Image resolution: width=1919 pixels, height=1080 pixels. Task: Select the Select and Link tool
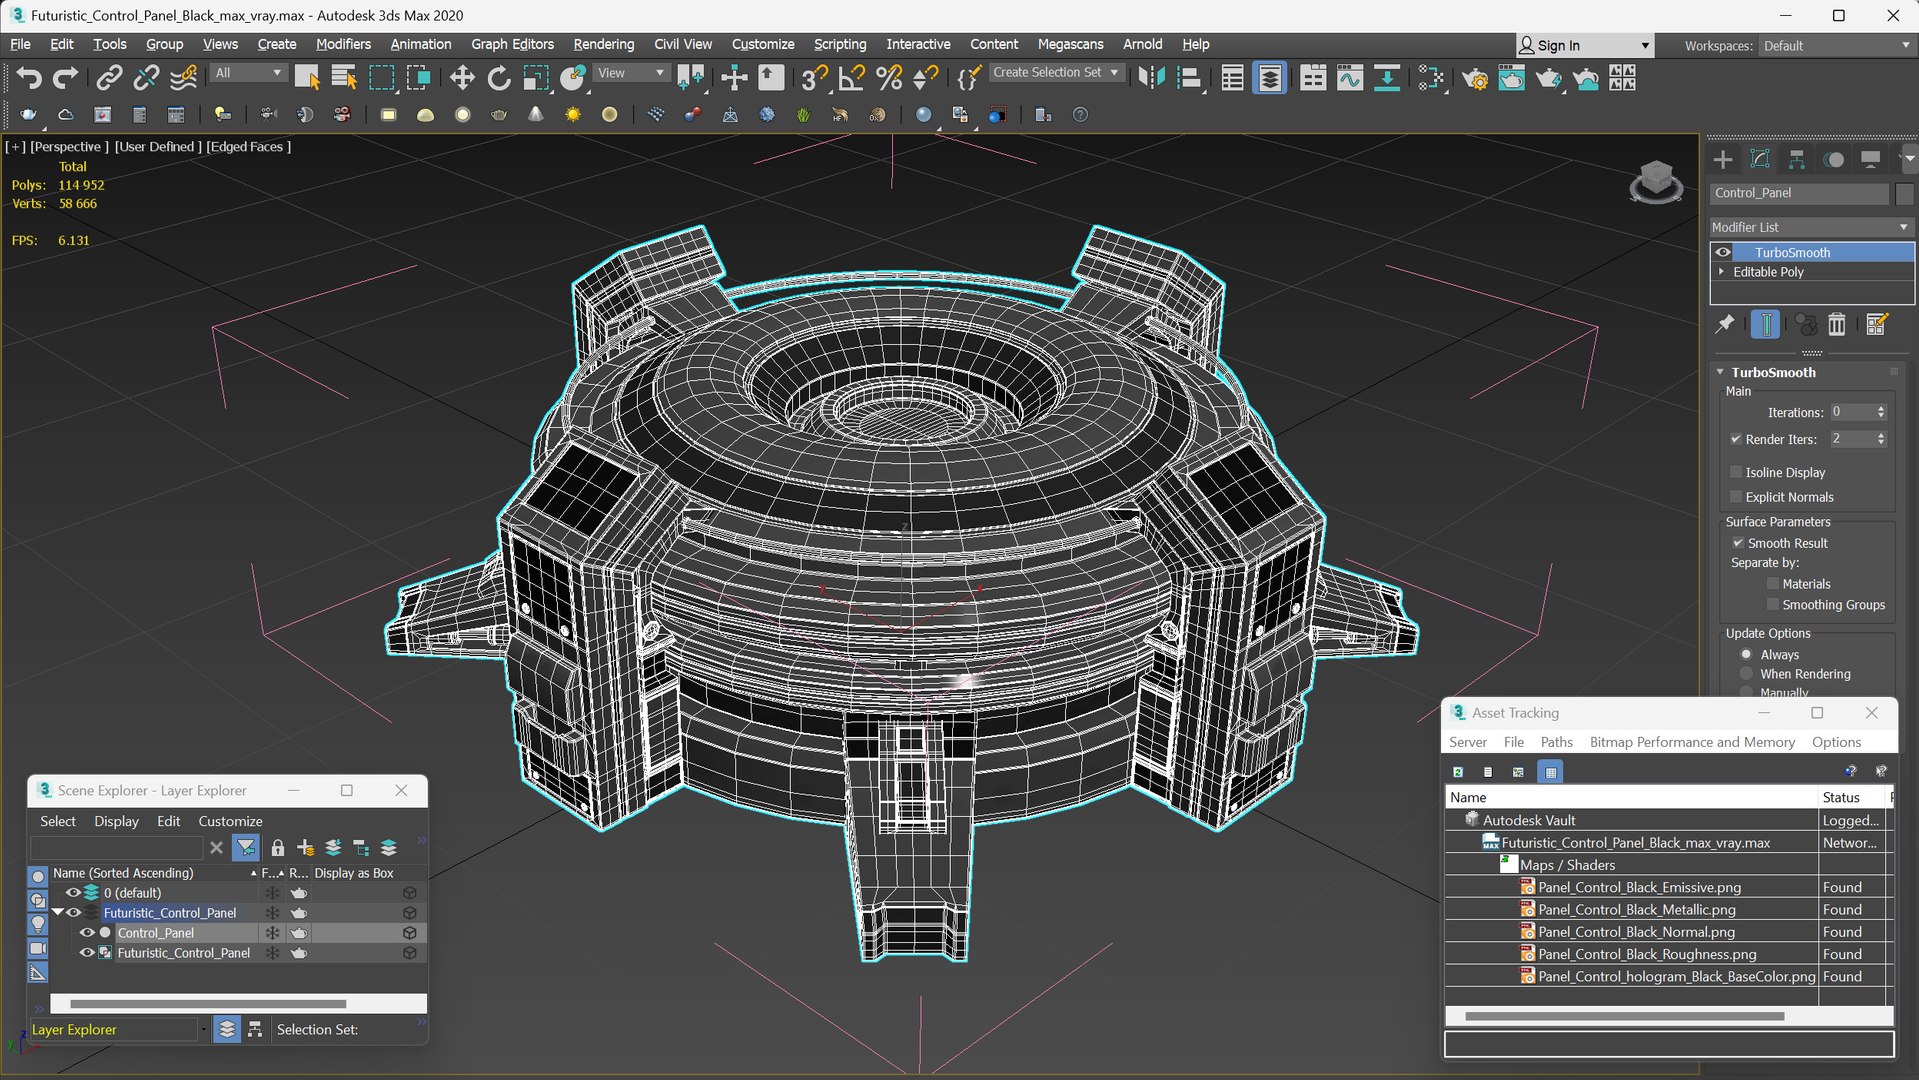pyautogui.click(x=109, y=77)
